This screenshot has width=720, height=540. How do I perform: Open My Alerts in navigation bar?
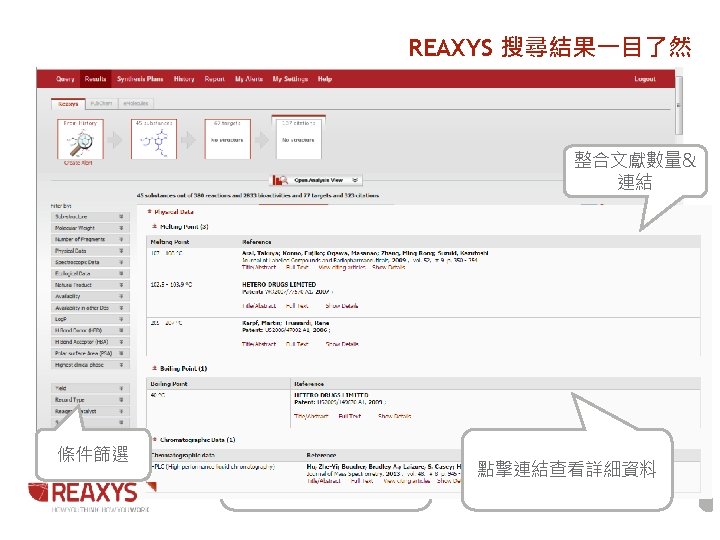coord(249,79)
